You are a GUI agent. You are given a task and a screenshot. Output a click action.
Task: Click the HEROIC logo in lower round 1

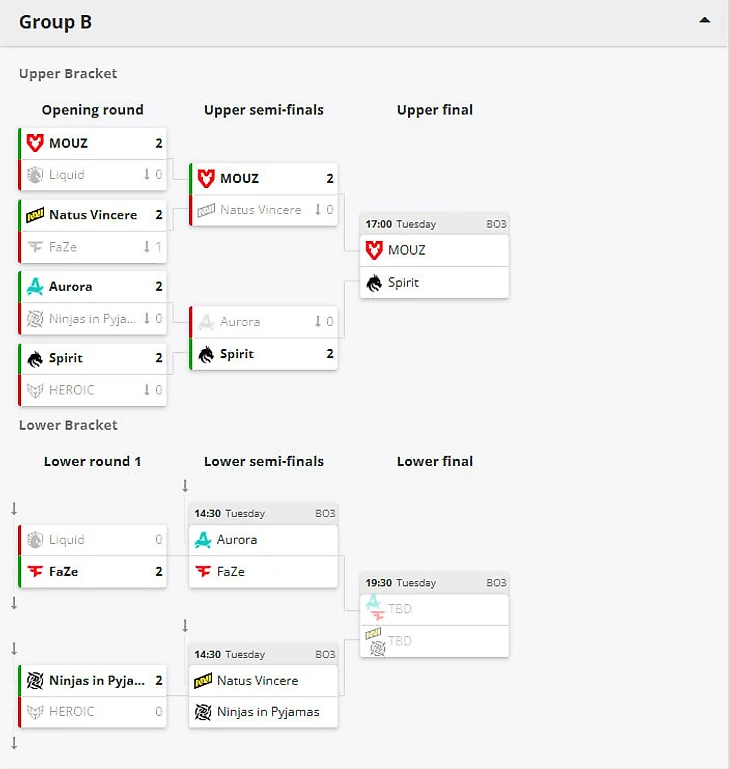tap(35, 712)
